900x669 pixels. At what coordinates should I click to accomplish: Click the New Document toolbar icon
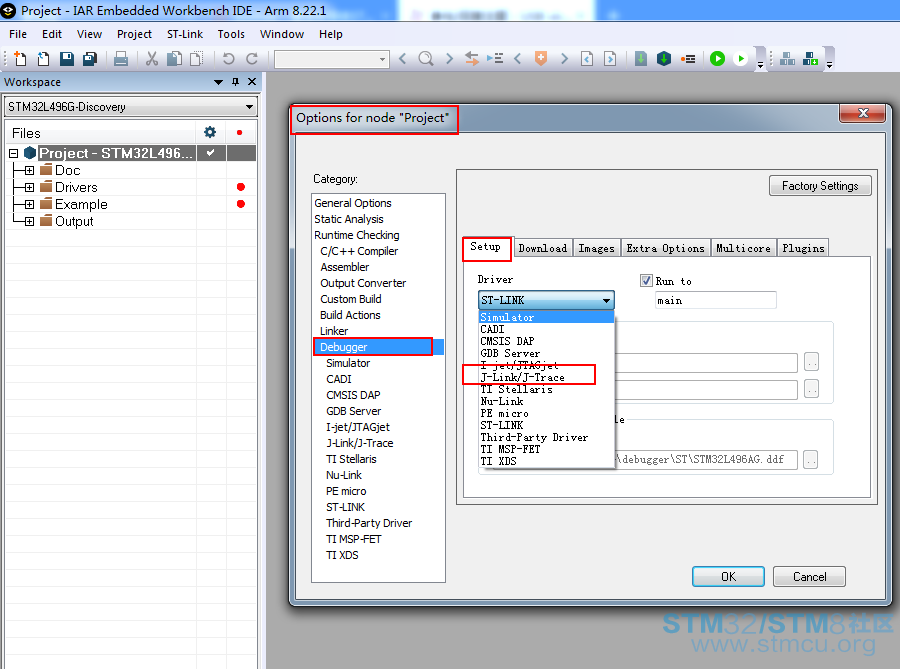pyautogui.click(x=20, y=59)
